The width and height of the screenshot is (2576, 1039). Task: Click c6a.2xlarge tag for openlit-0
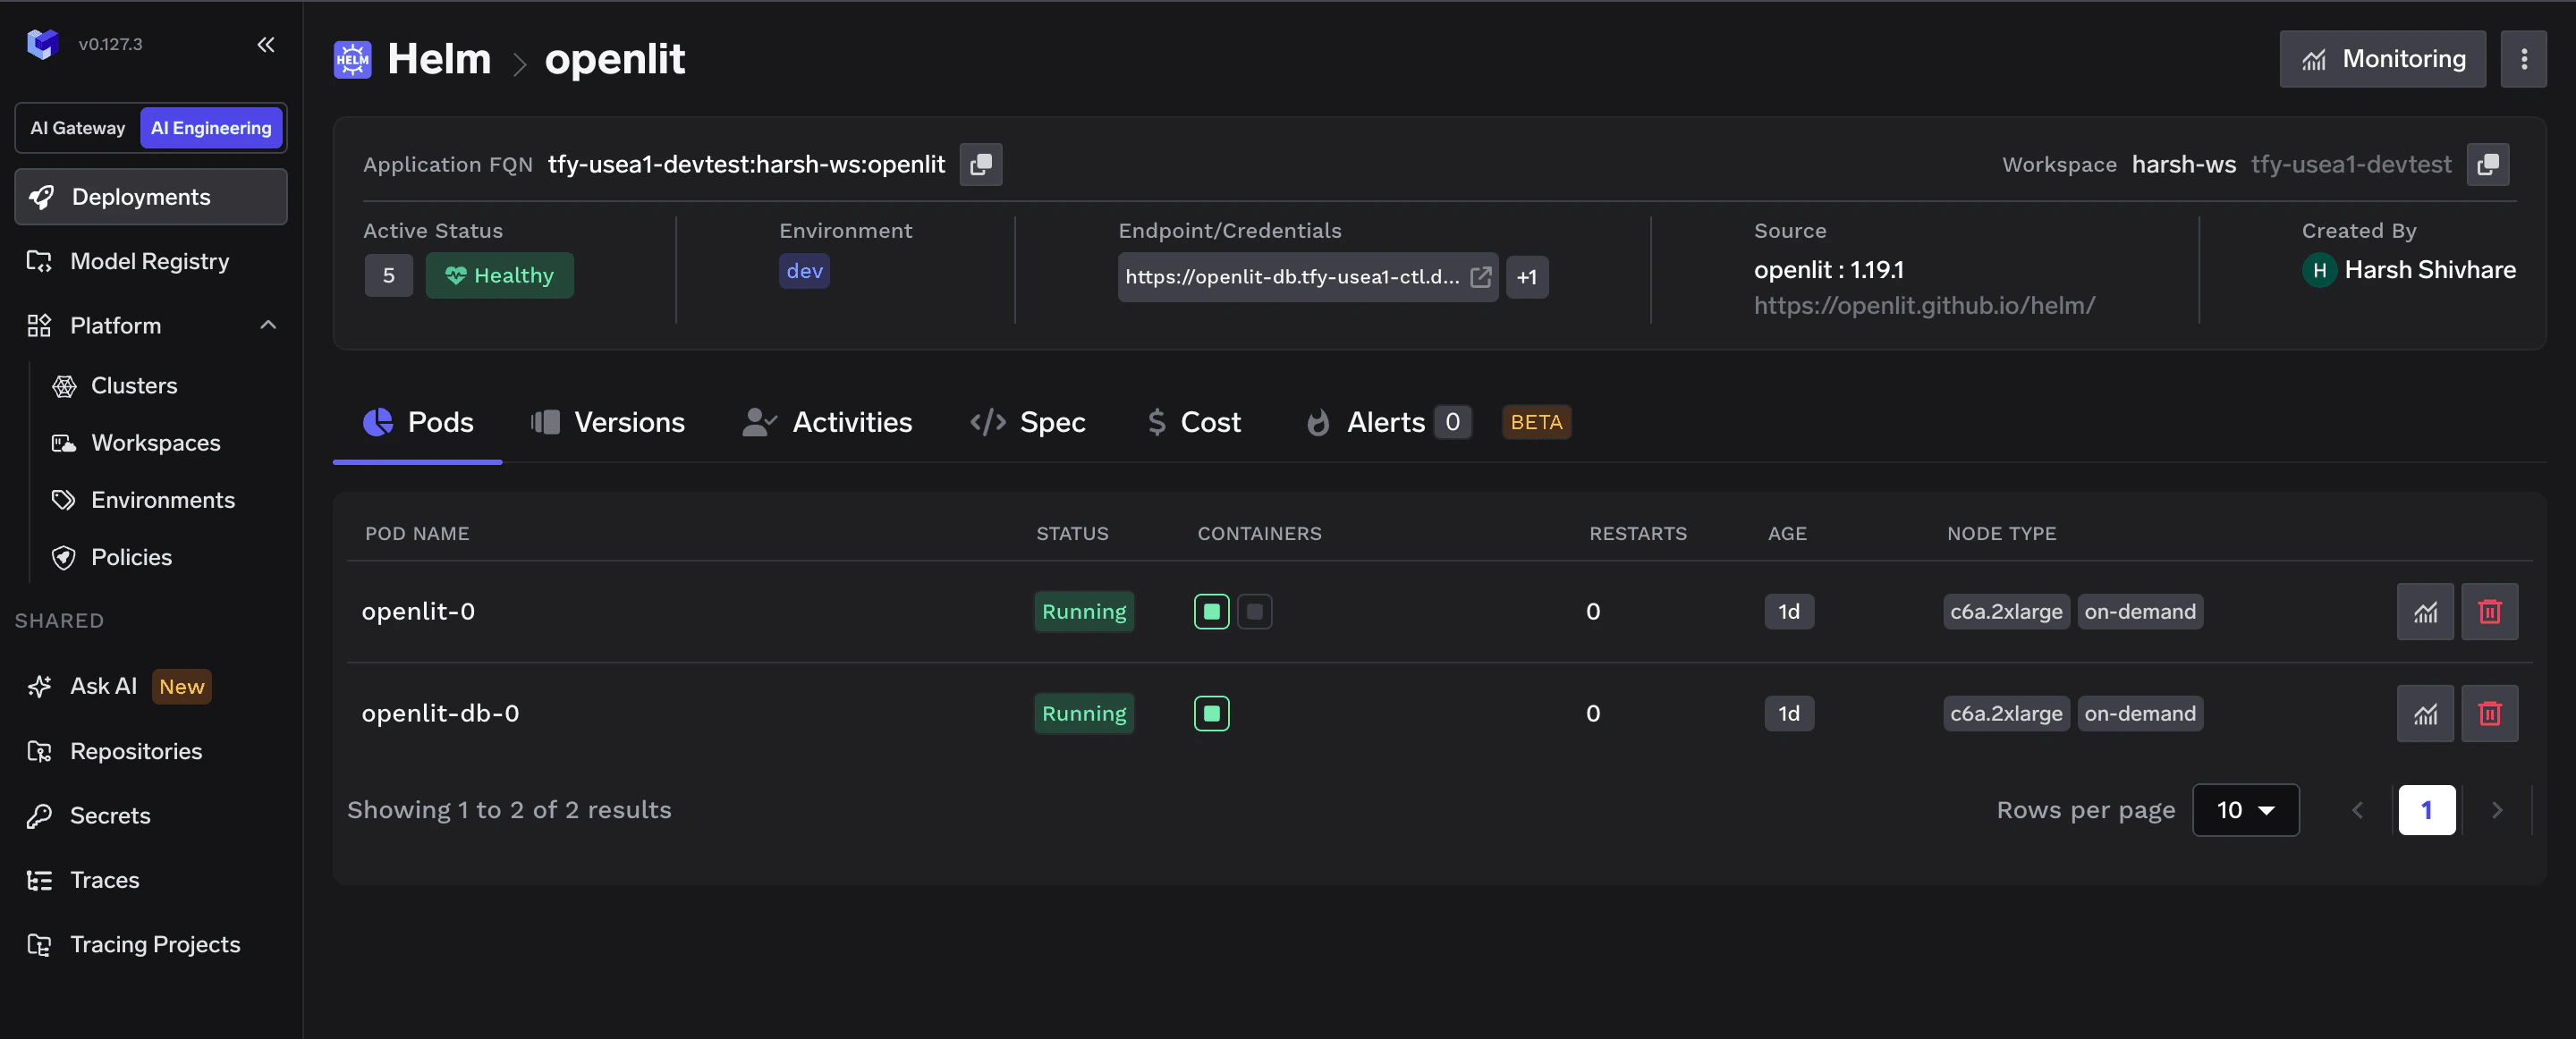pyautogui.click(x=2005, y=612)
